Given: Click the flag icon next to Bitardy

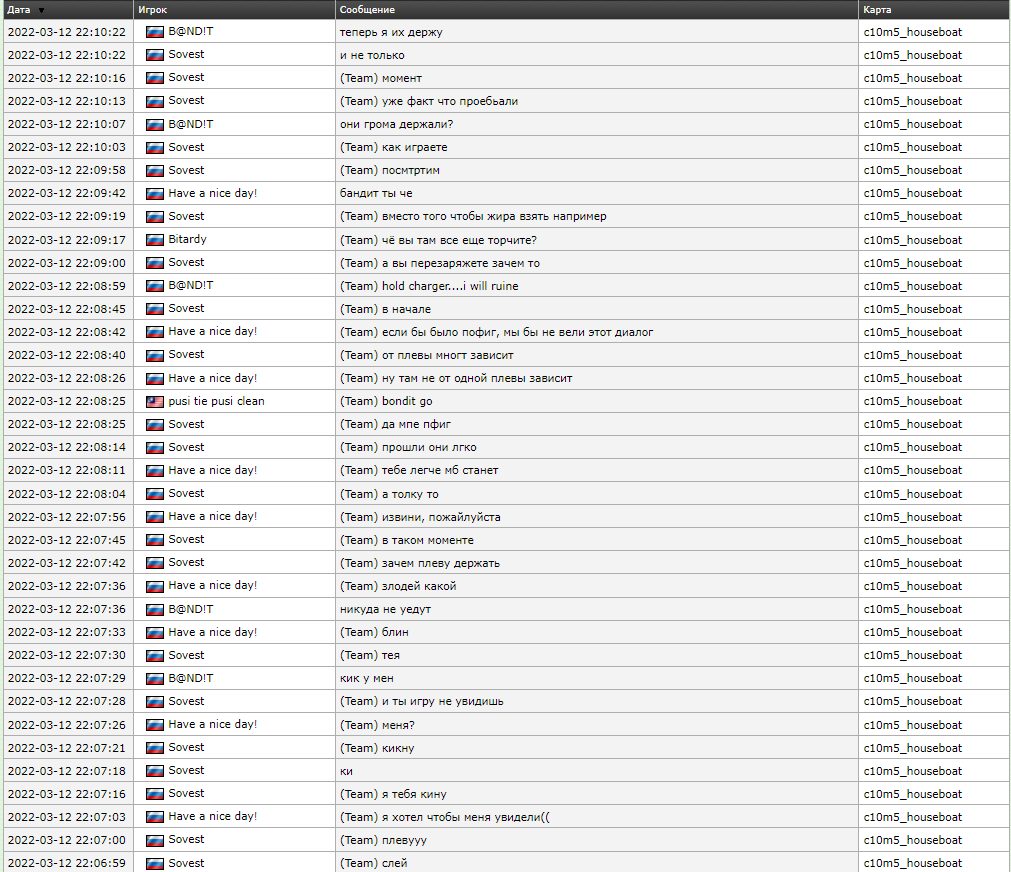Looking at the screenshot, I should (x=154, y=240).
